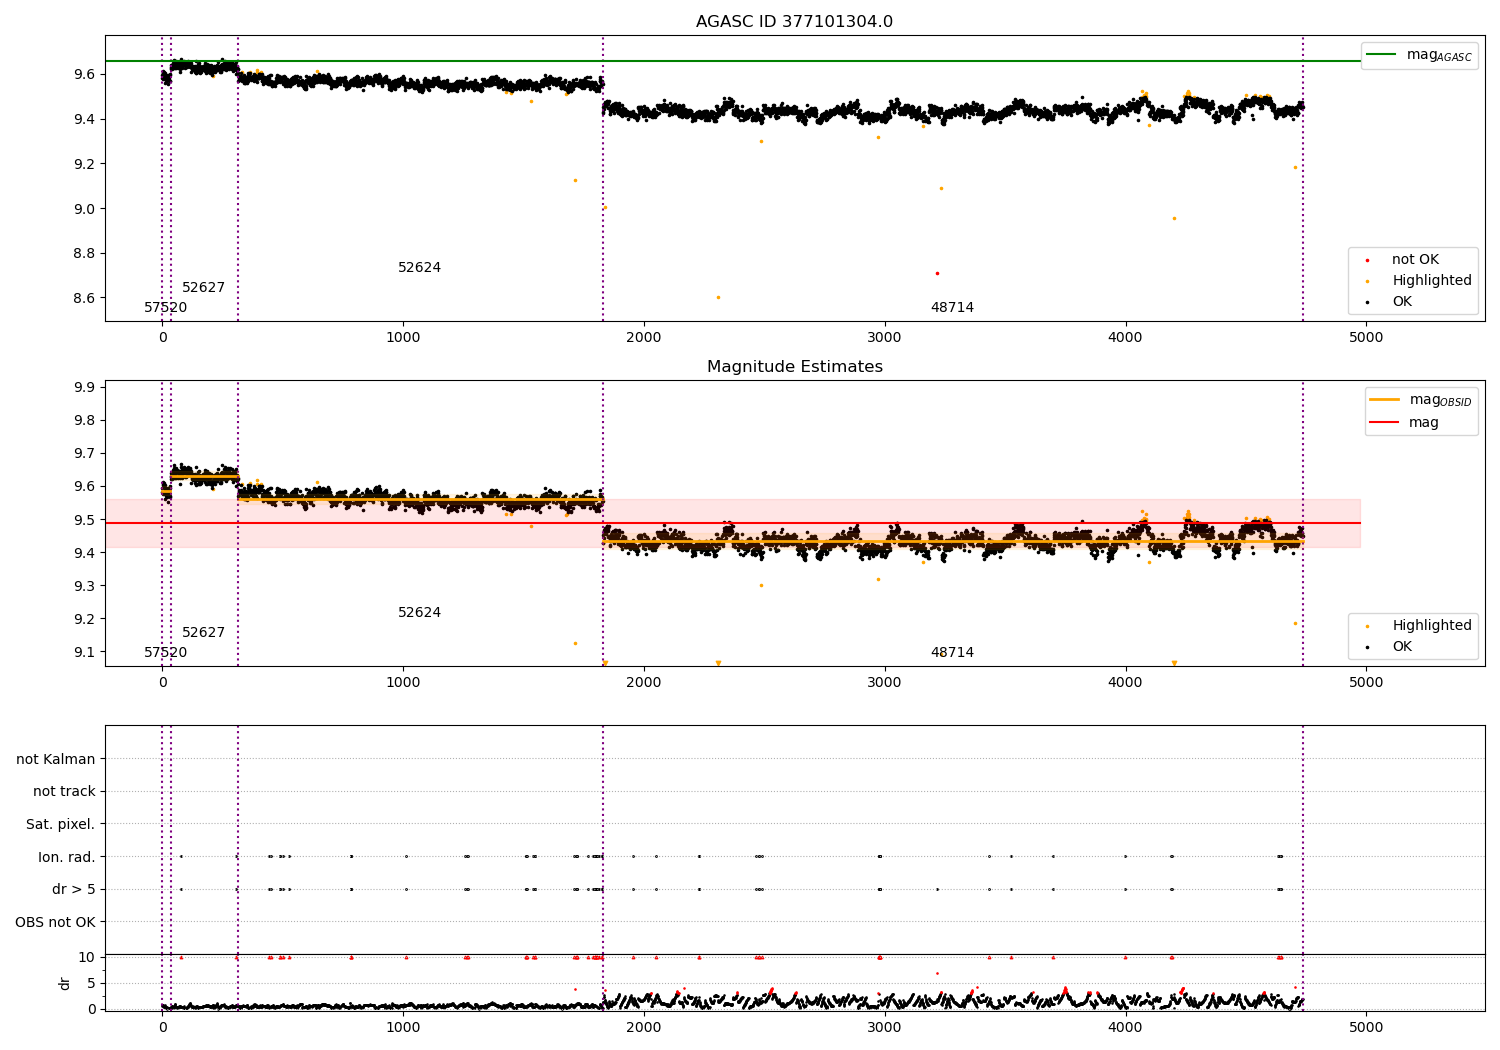Click the 'not track' row label
Screen dimensions: 1500x1050
click(64, 791)
